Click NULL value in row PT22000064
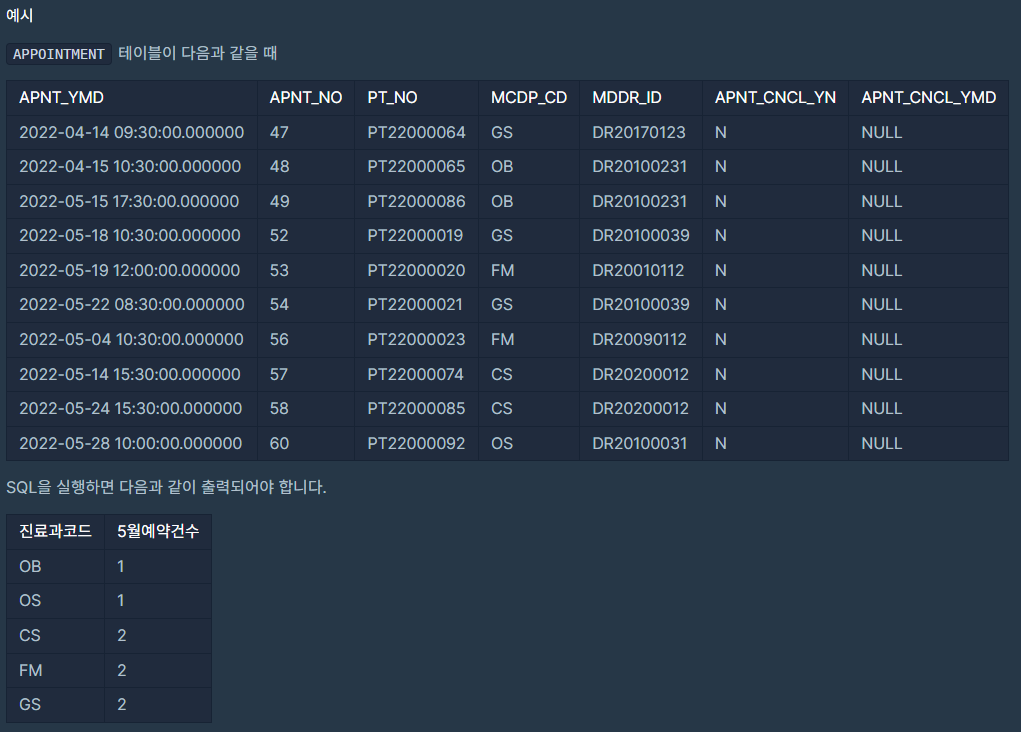Screen dimensions: 1021x732 tap(882, 132)
